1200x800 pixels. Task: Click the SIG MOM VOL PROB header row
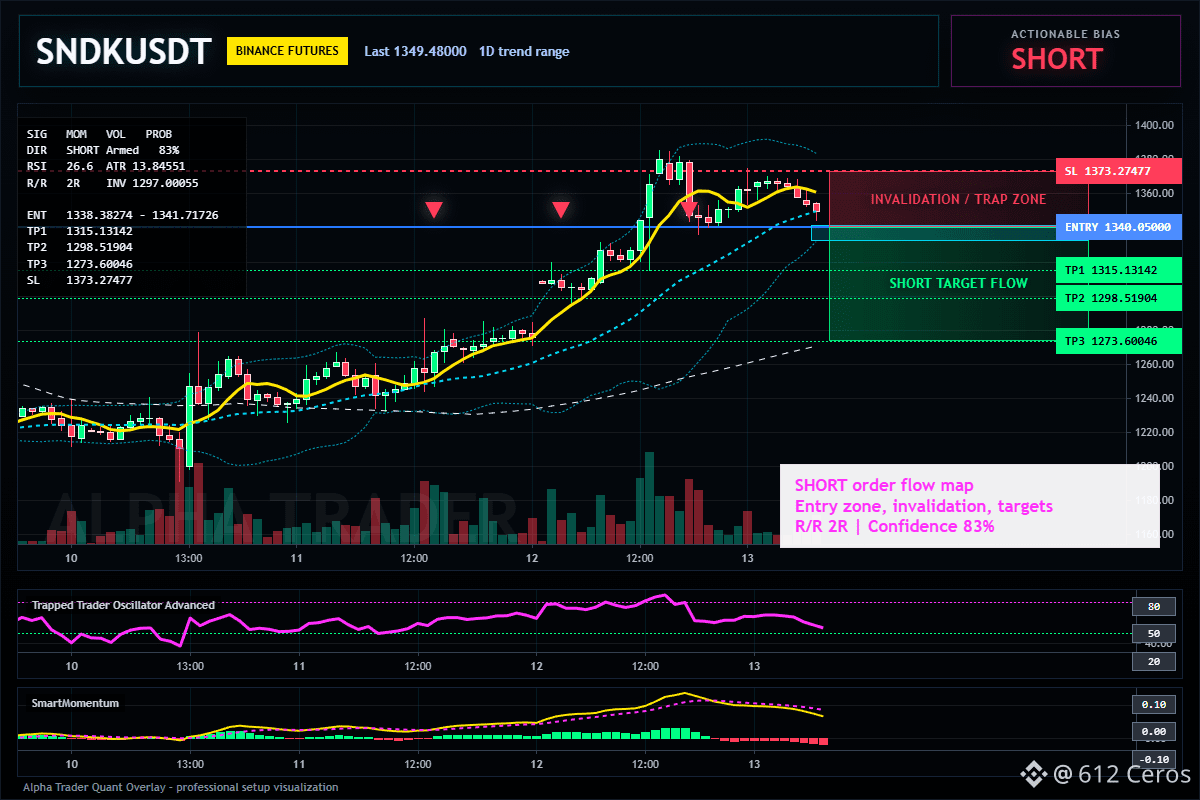[x=99, y=133]
